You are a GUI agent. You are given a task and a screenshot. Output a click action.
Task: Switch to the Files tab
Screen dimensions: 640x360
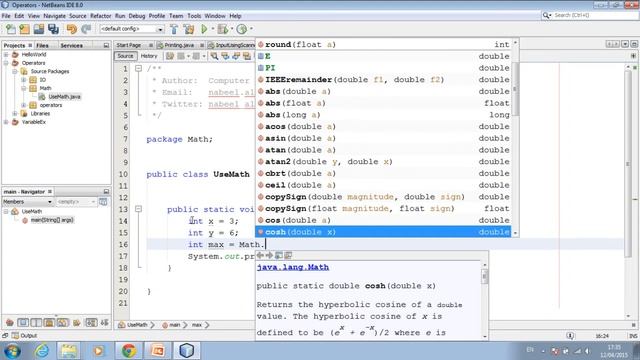point(42,45)
